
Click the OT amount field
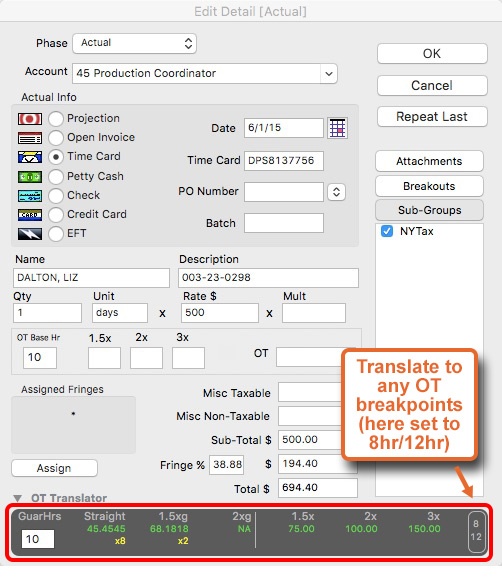point(310,357)
